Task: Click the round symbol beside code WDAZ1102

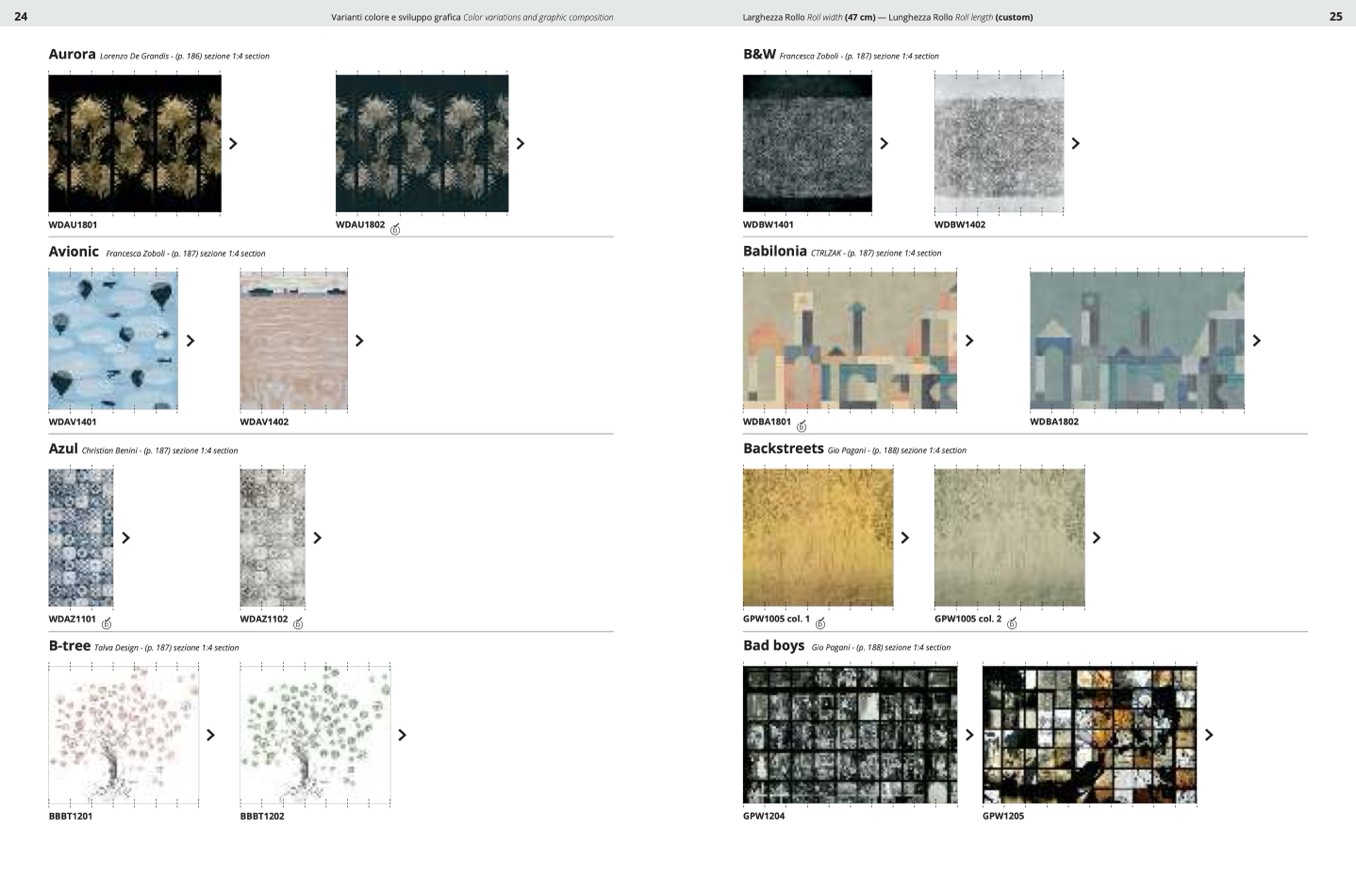Action: (298, 623)
